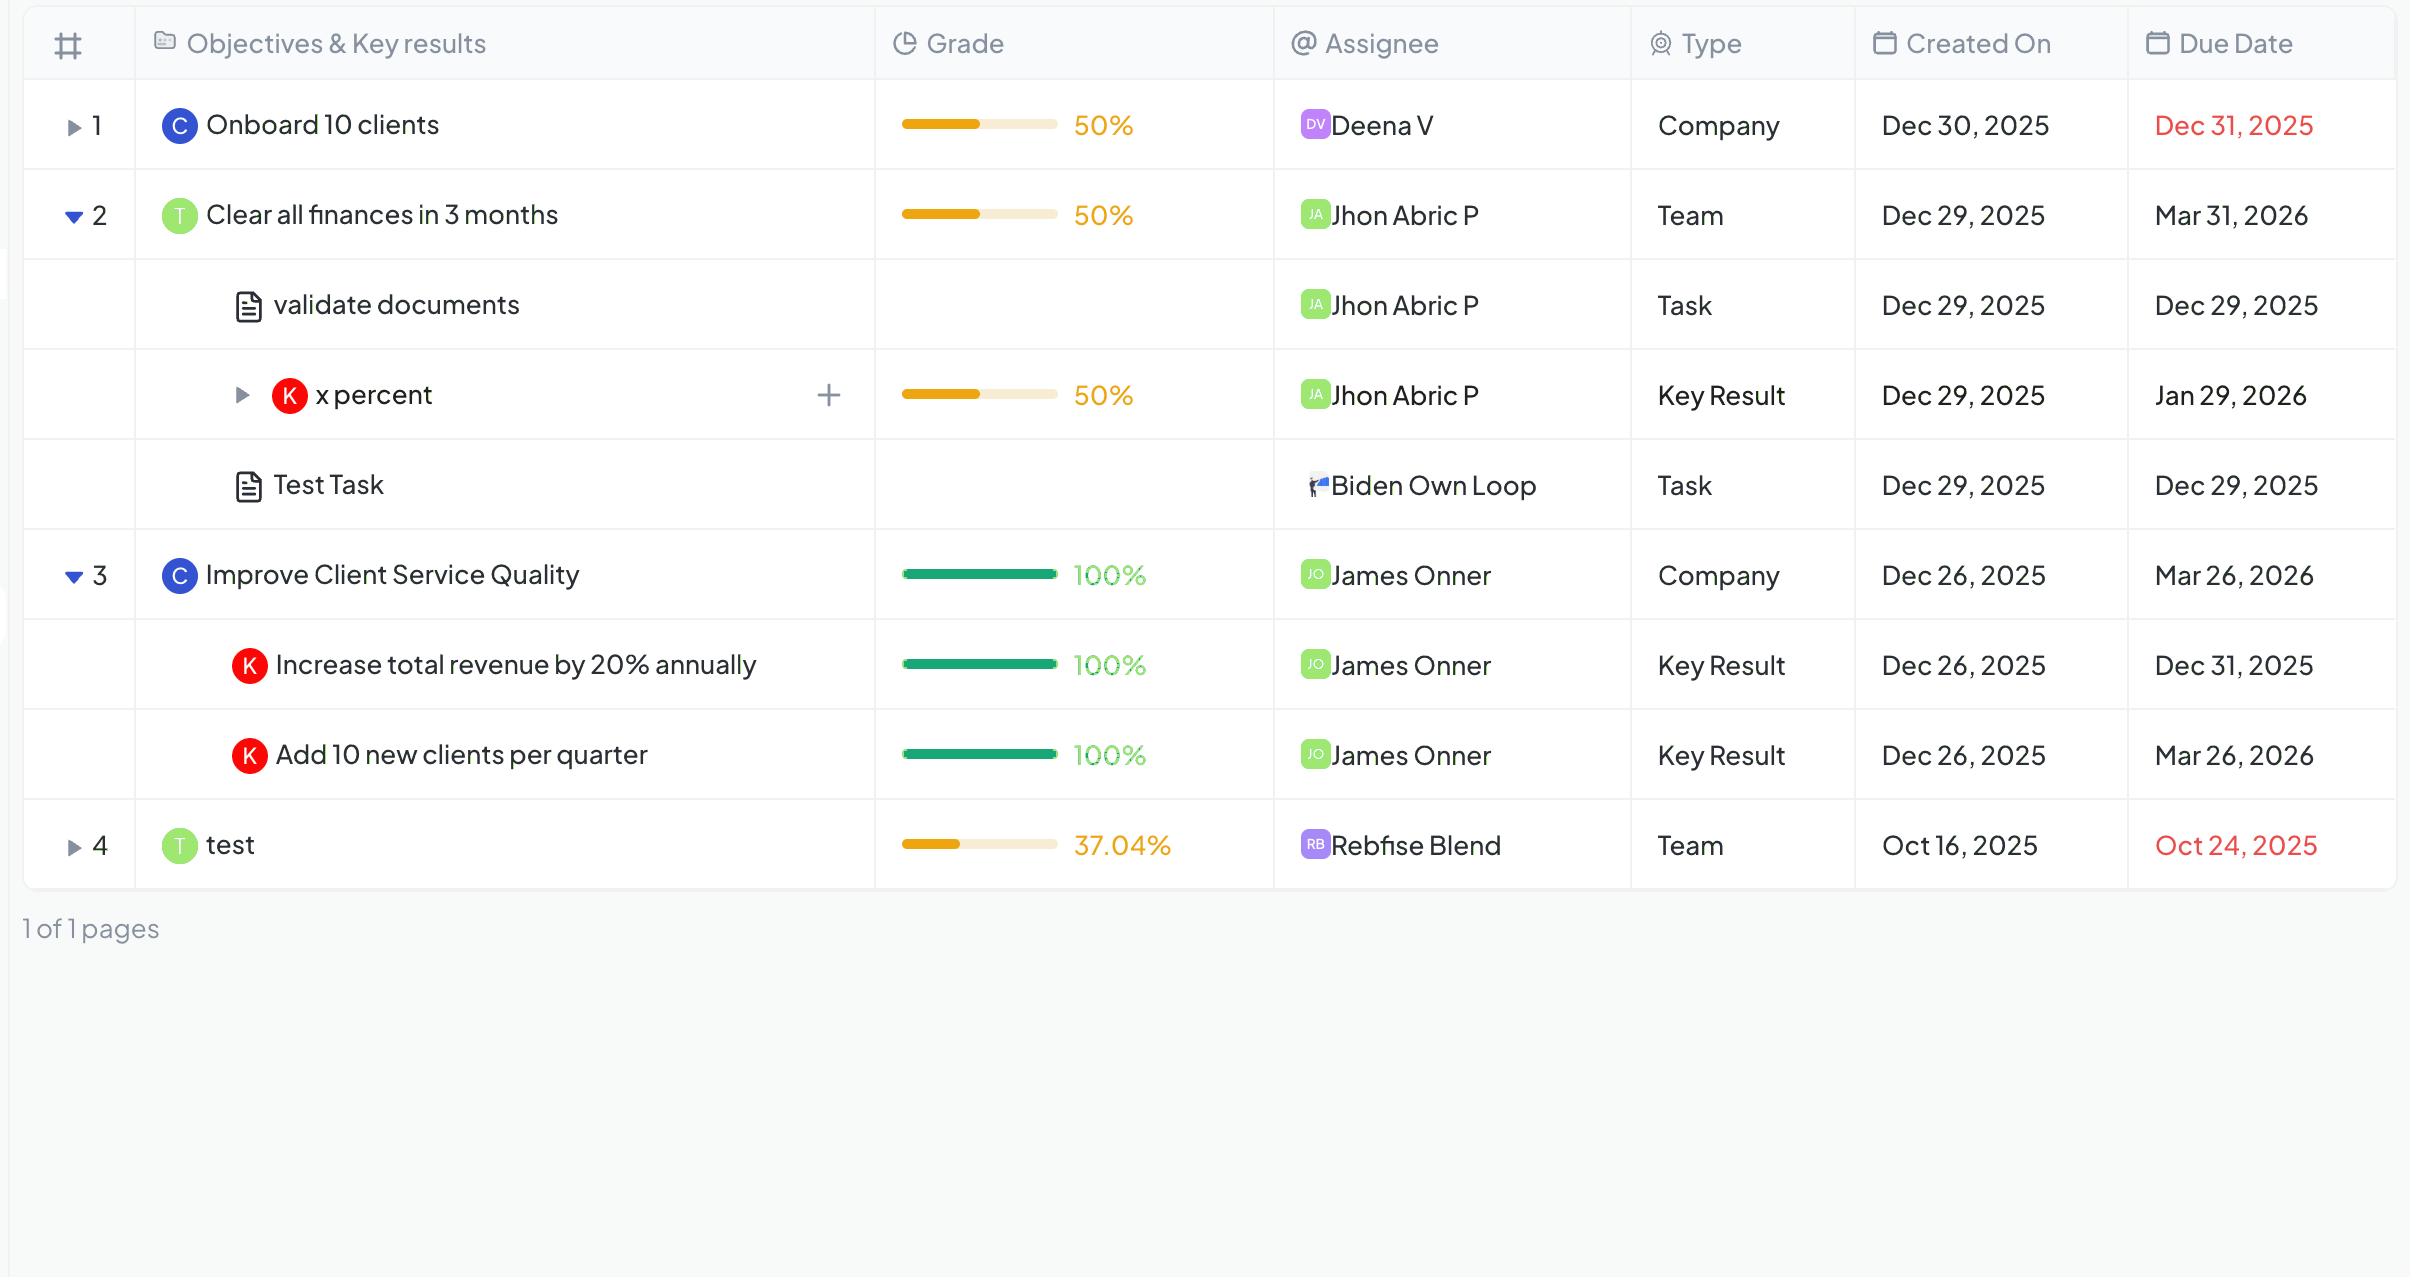The image size is (2410, 1277).
Task: Open Add 10 new clients per quarter
Action: tap(461, 755)
